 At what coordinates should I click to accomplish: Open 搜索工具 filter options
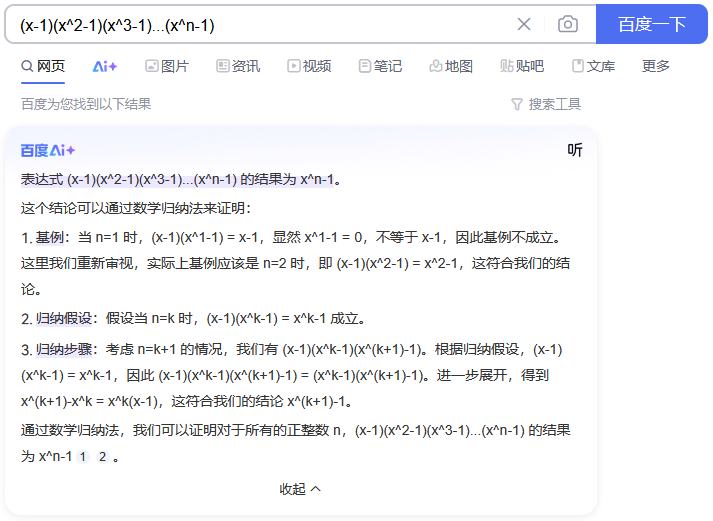[x=546, y=105]
